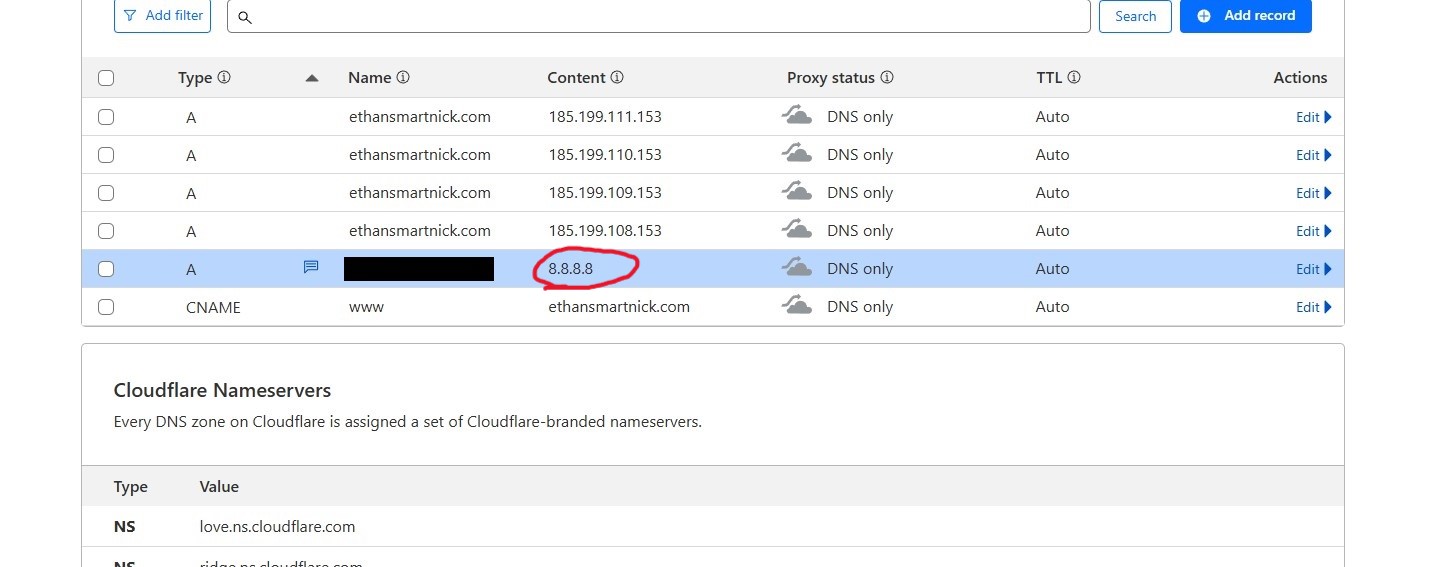Click proxy cloud icon for www CNAME
Image resolution: width=1445 pixels, height=567 pixels.
tap(796, 306)
